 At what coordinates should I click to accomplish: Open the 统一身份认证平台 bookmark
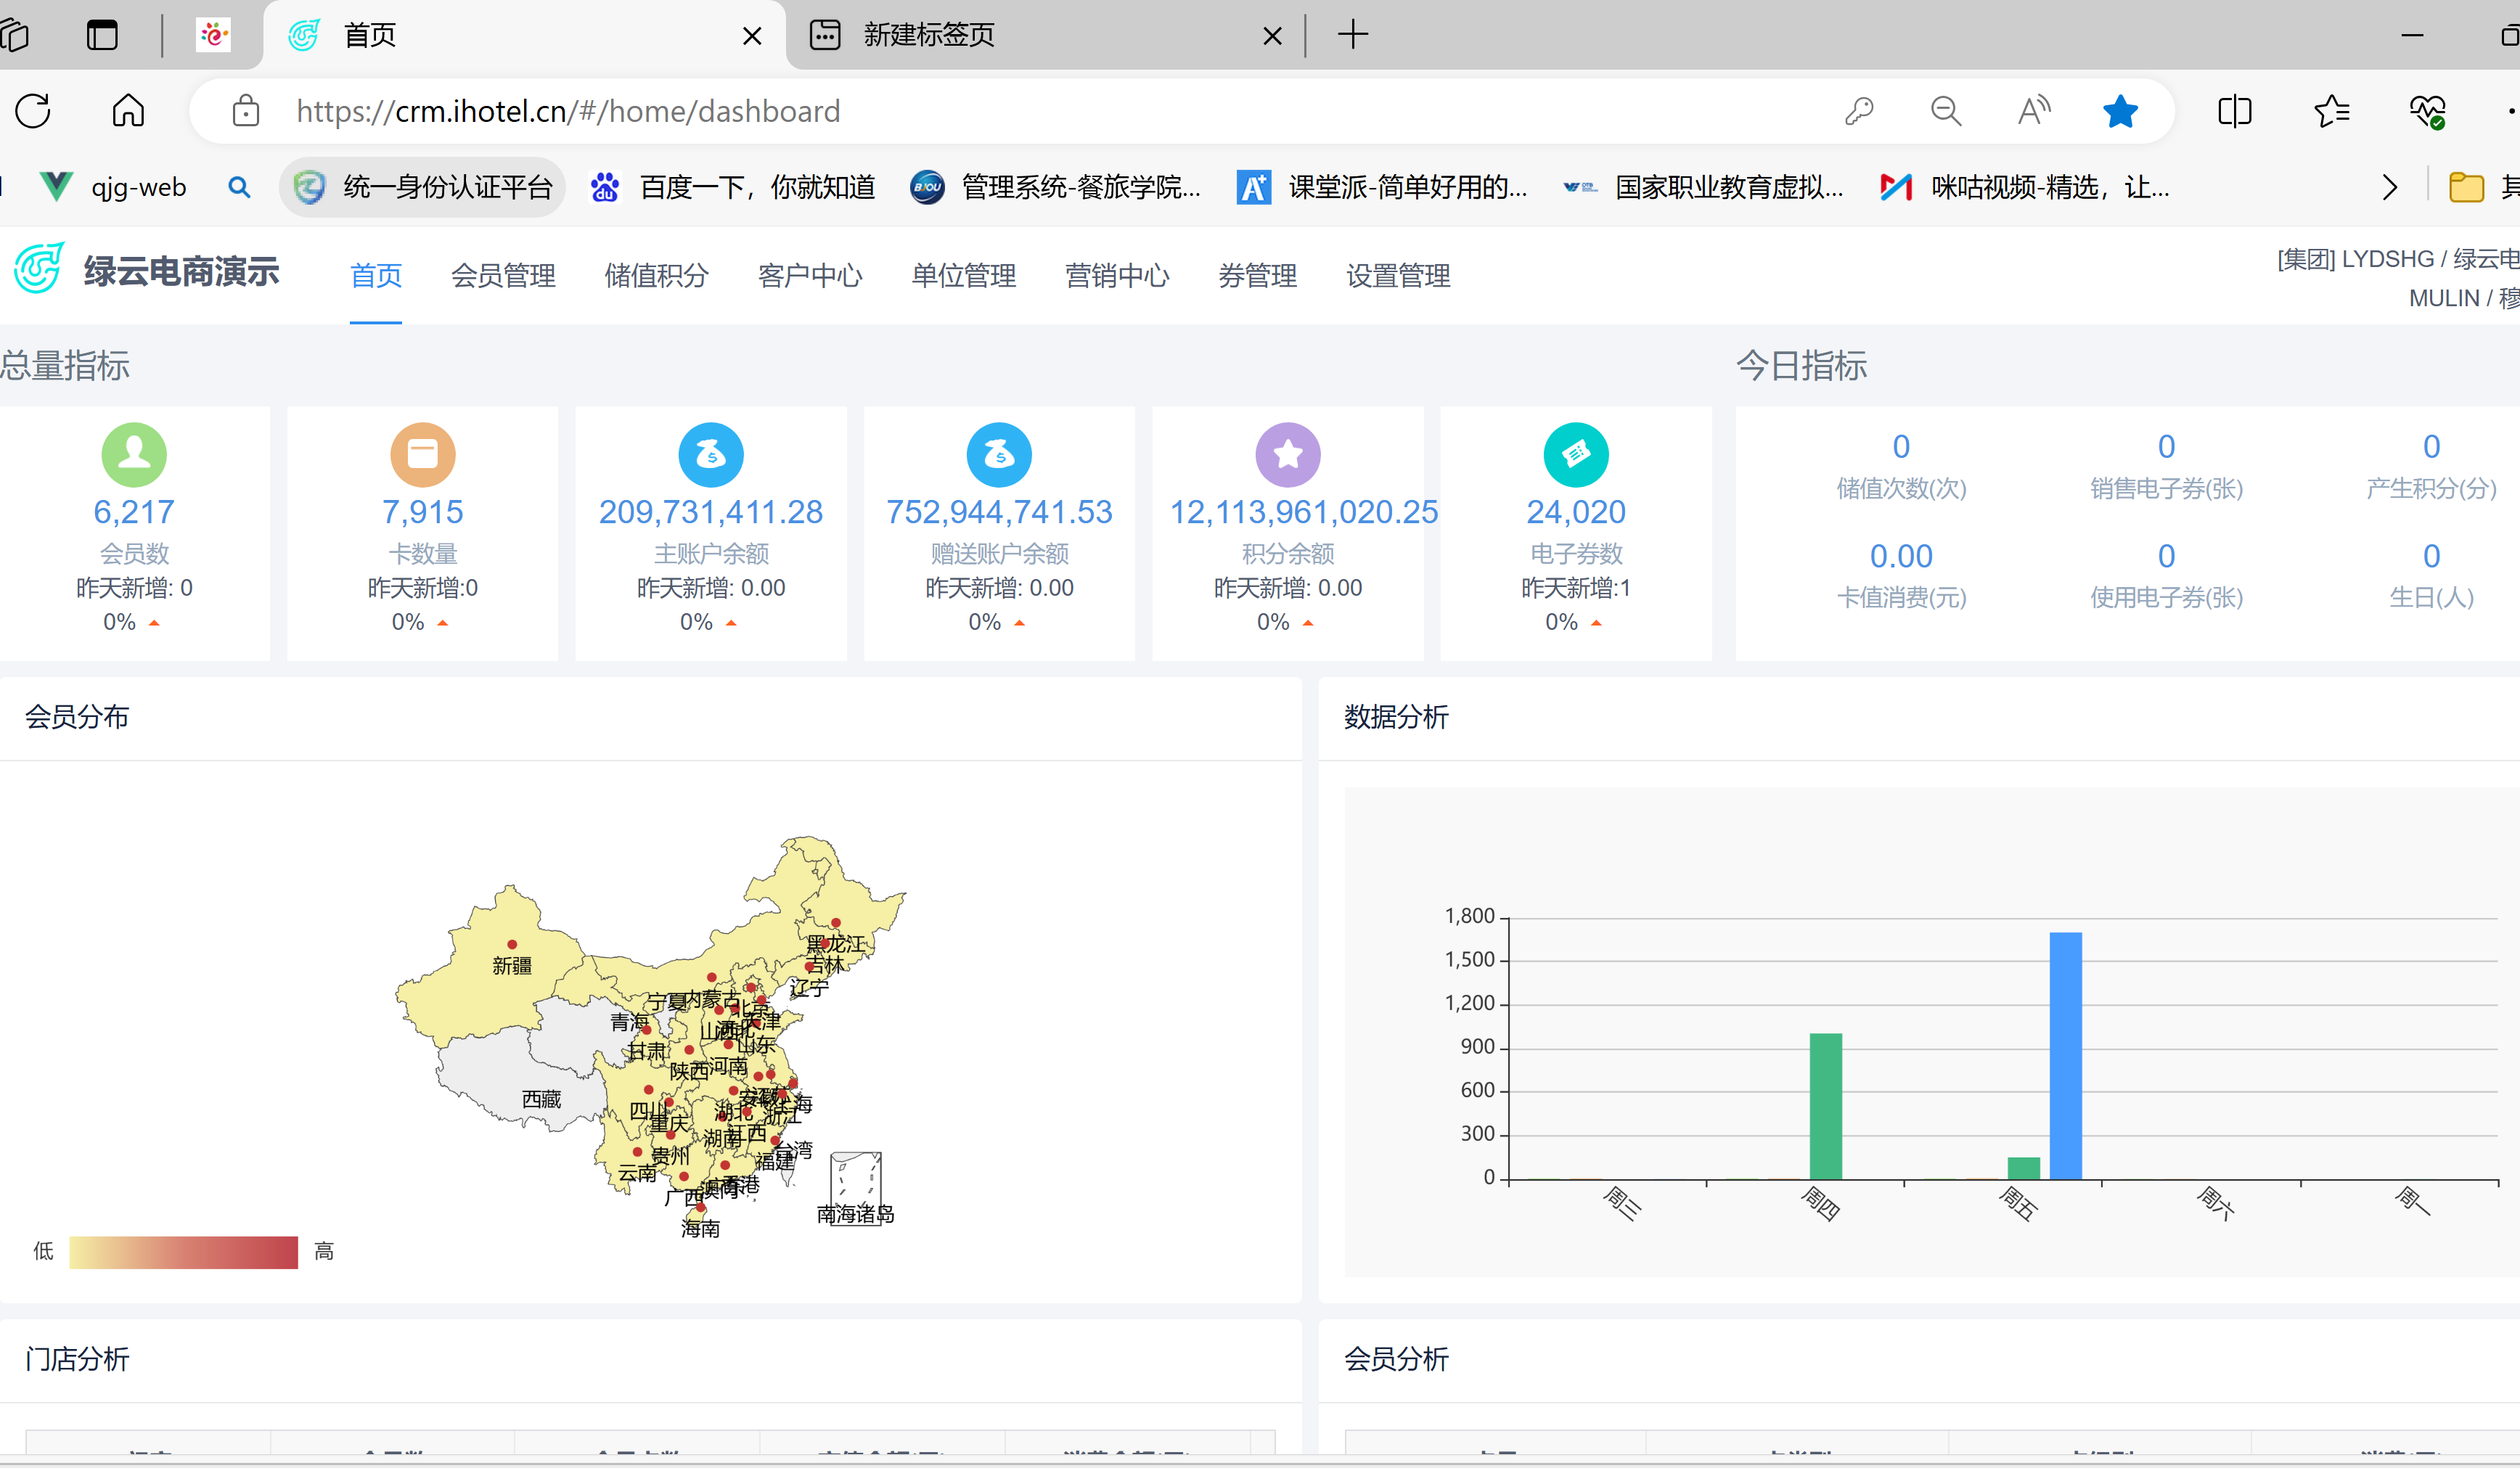pyautogui.click(x=423, y=186)
